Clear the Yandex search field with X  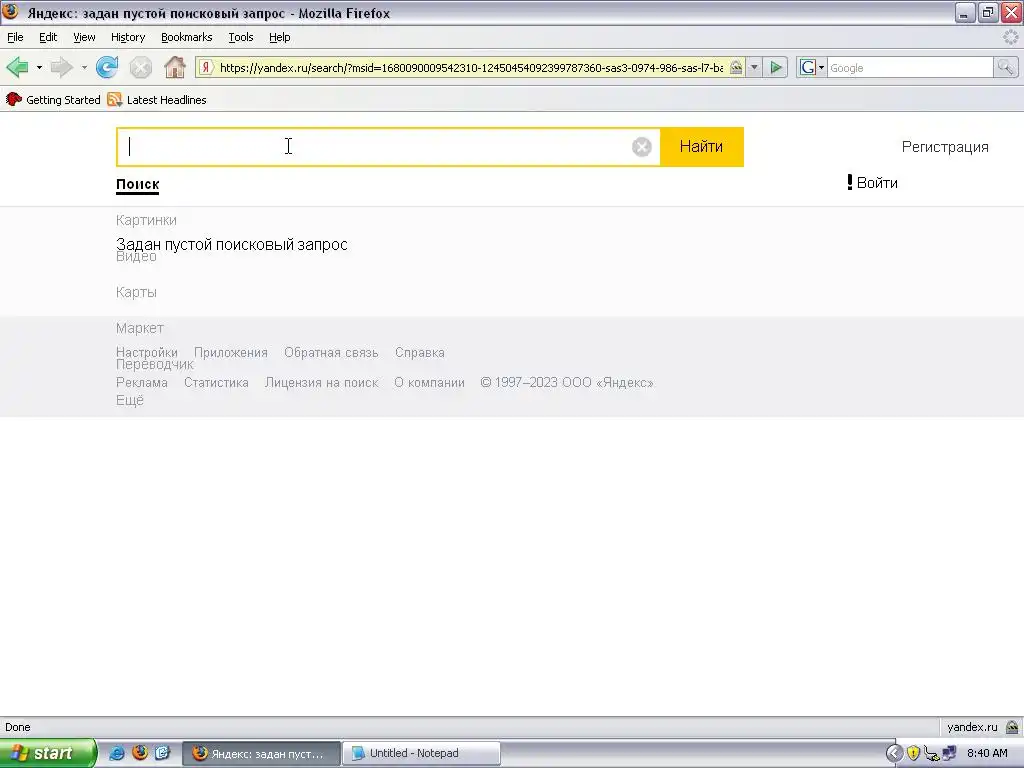tap(641, 147)
